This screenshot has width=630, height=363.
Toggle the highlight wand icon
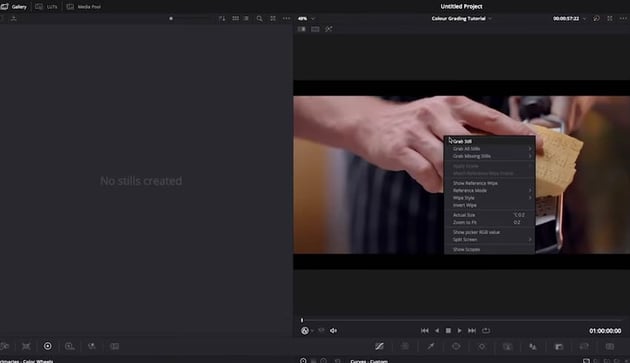329,29
